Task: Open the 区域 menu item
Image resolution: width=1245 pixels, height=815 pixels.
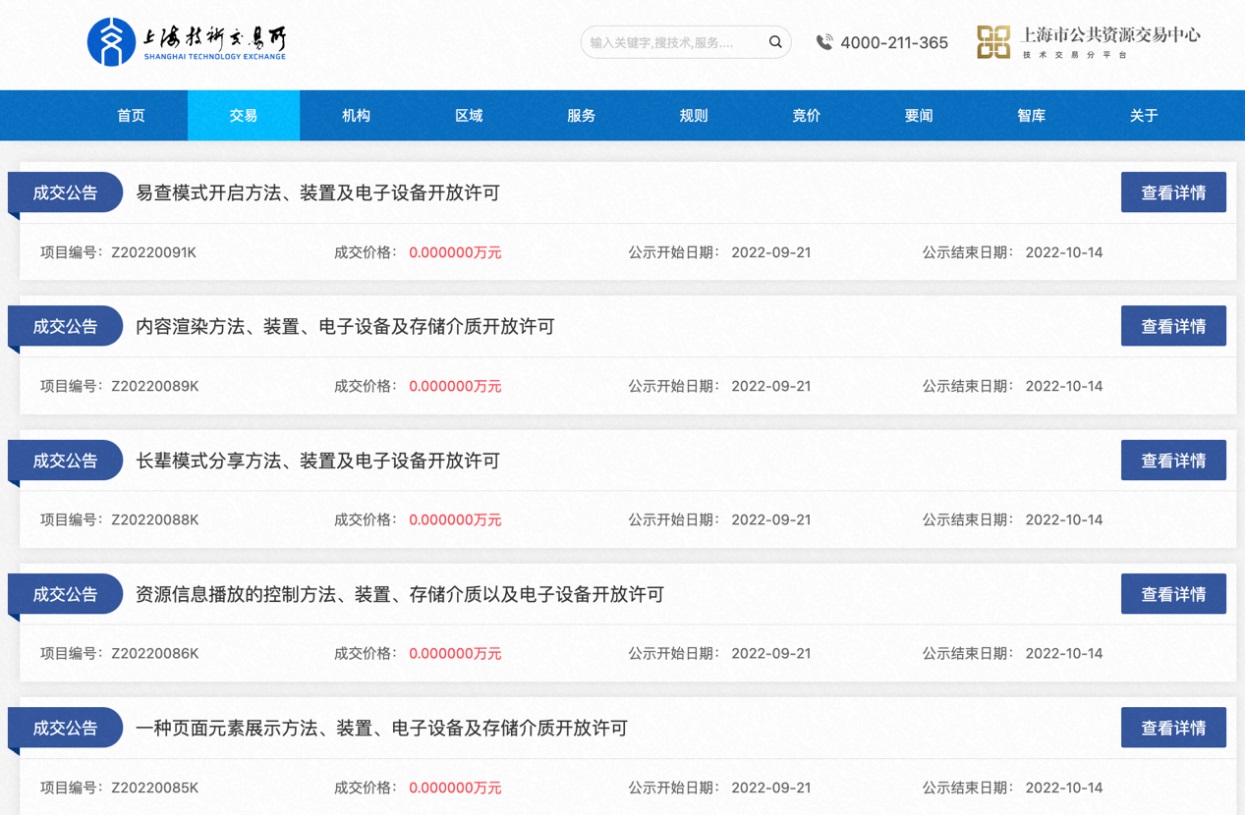Action: click(468, 115)
